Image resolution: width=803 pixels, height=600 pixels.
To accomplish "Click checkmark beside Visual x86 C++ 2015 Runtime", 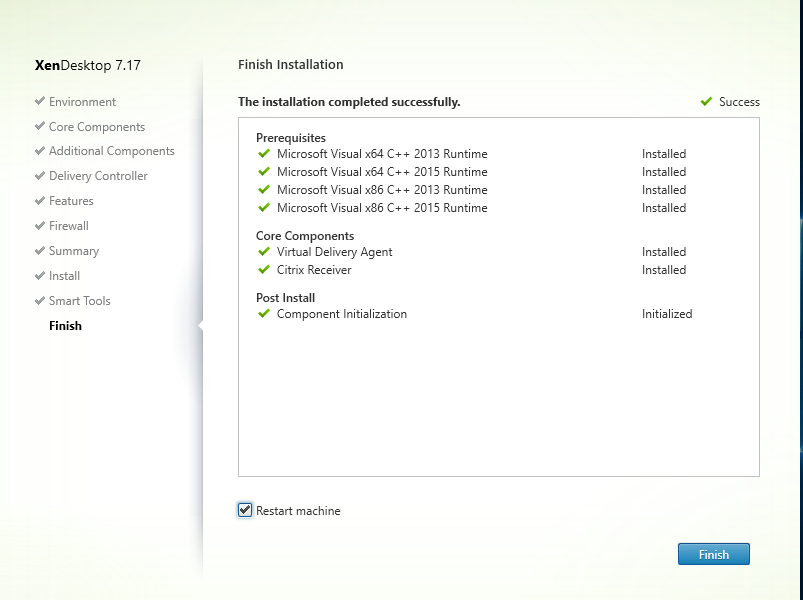I will [264, 207].
